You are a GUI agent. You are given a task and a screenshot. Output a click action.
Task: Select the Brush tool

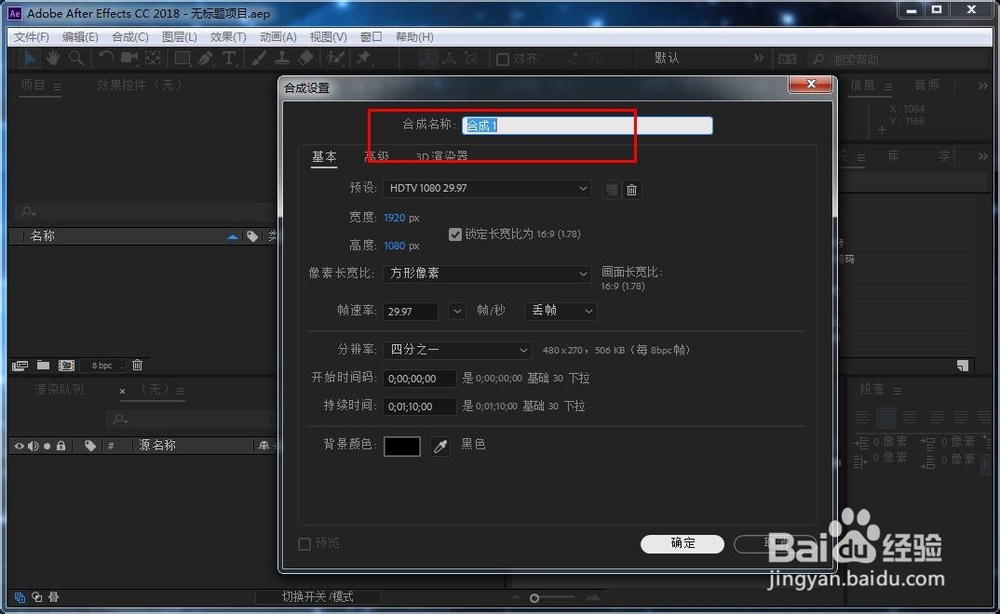click(x=258, y=59)
